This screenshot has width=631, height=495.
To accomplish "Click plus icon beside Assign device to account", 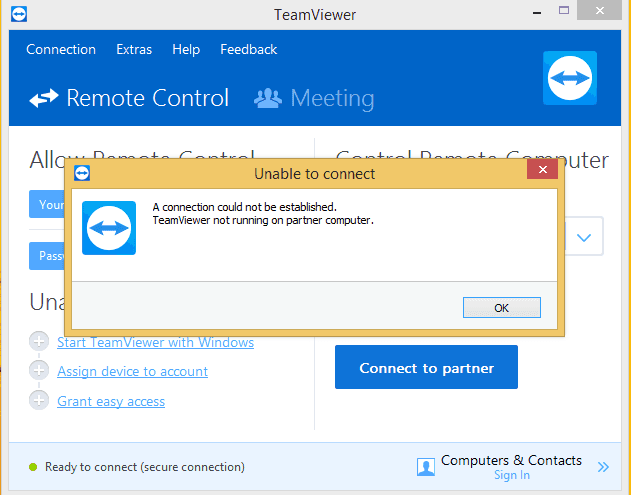I will click(39, 370).
